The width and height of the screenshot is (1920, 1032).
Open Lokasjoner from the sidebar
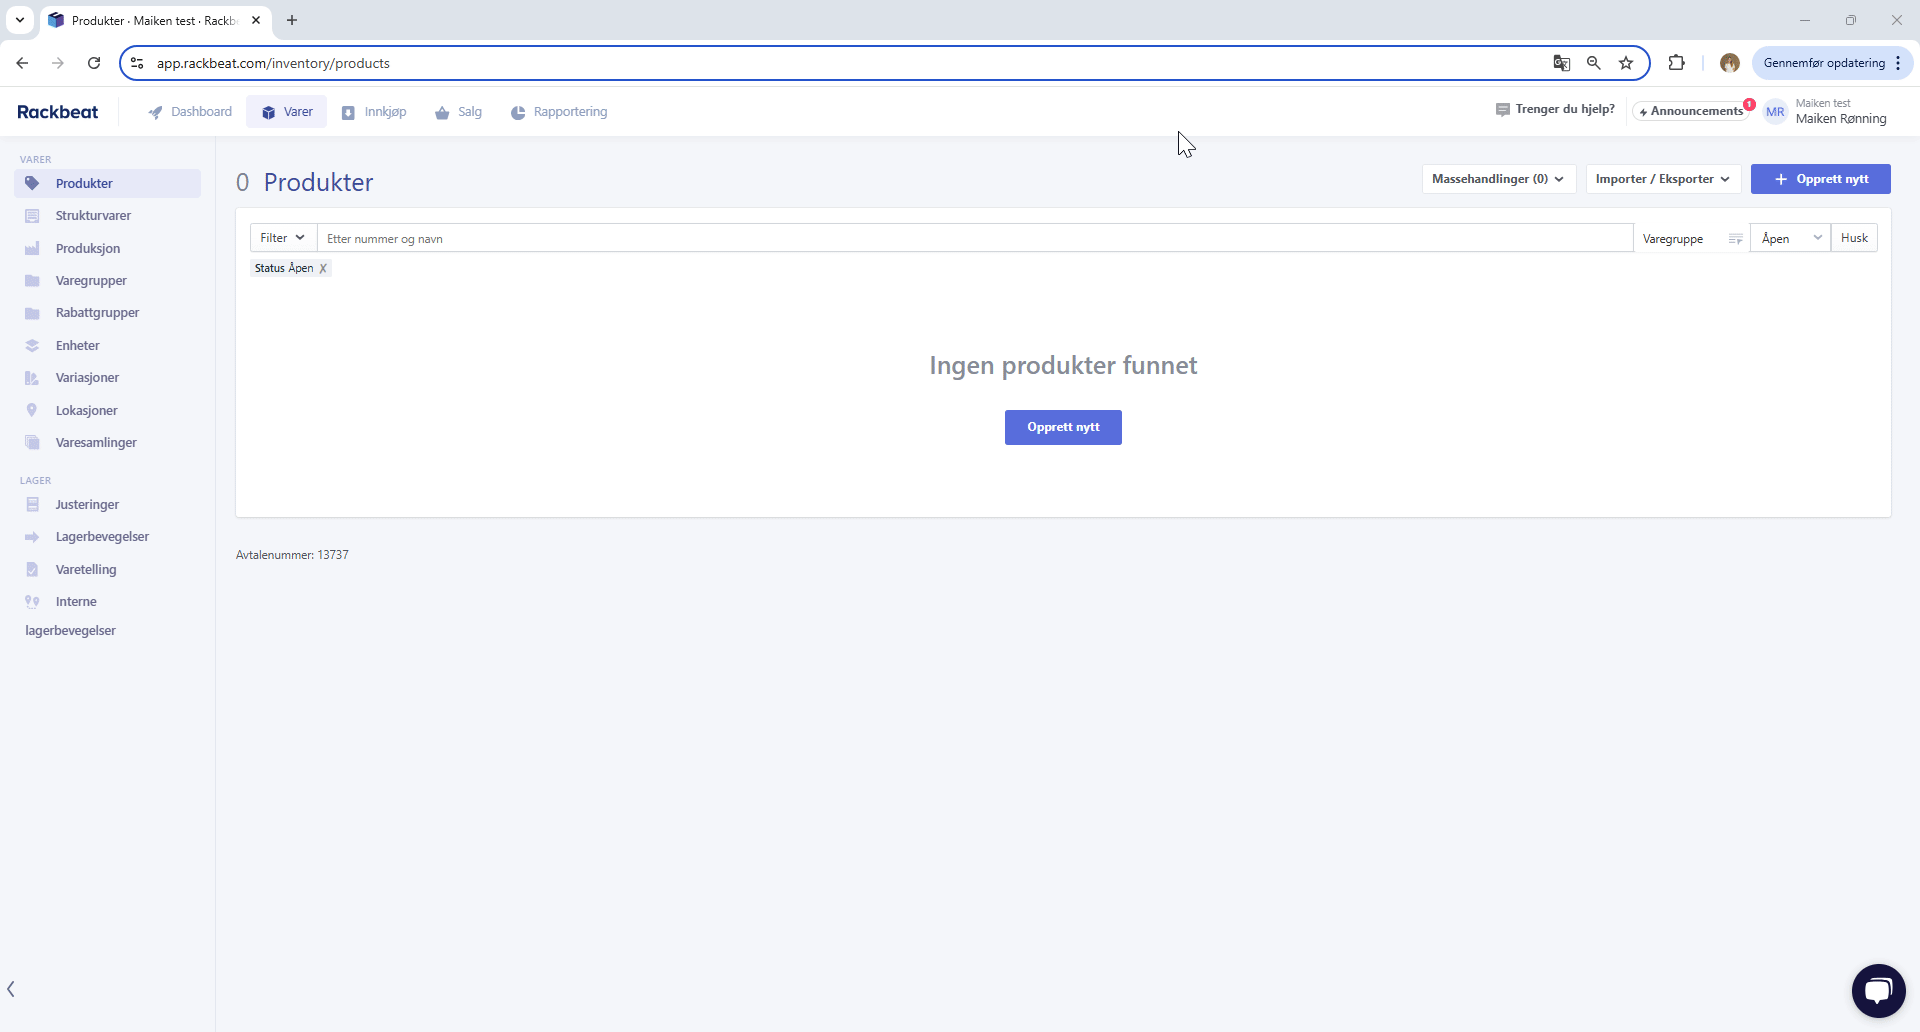[85, 410]
